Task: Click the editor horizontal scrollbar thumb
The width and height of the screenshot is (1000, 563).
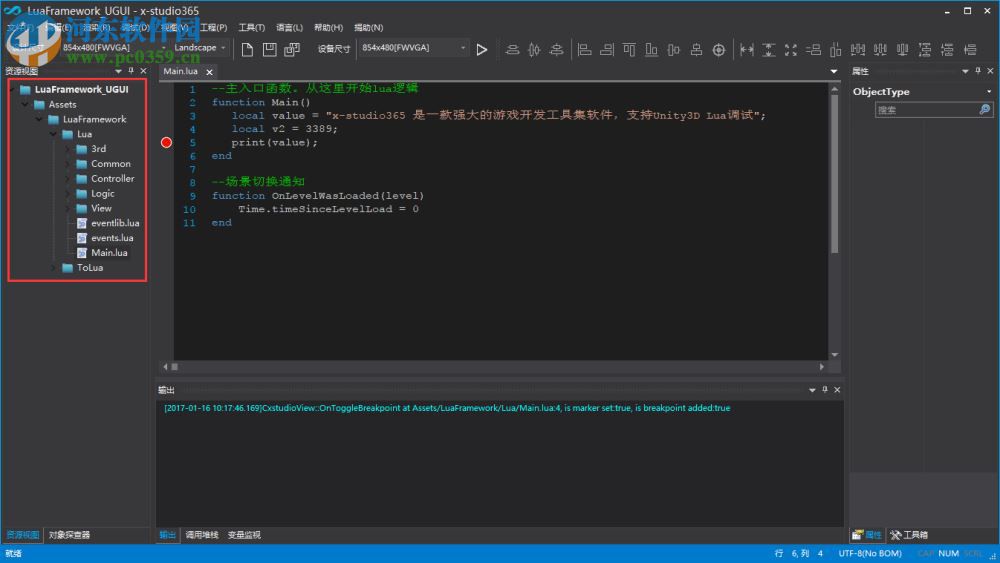Action: click(x=175, y=367)
